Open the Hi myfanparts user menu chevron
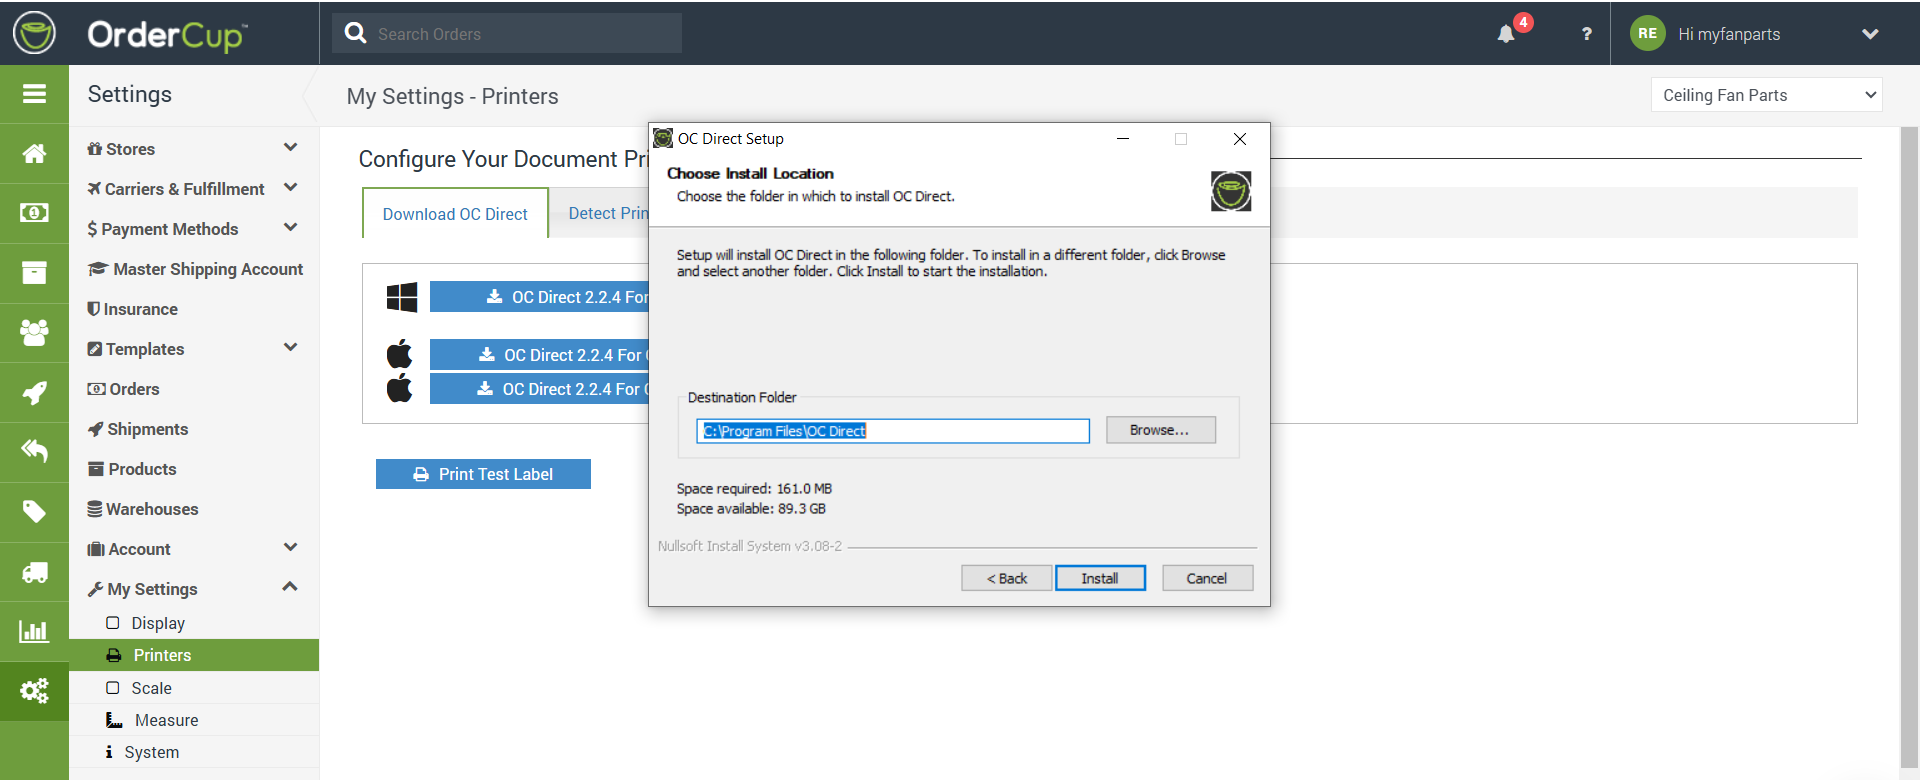Screen dimensions: 1920x780 coord(1870,34)
